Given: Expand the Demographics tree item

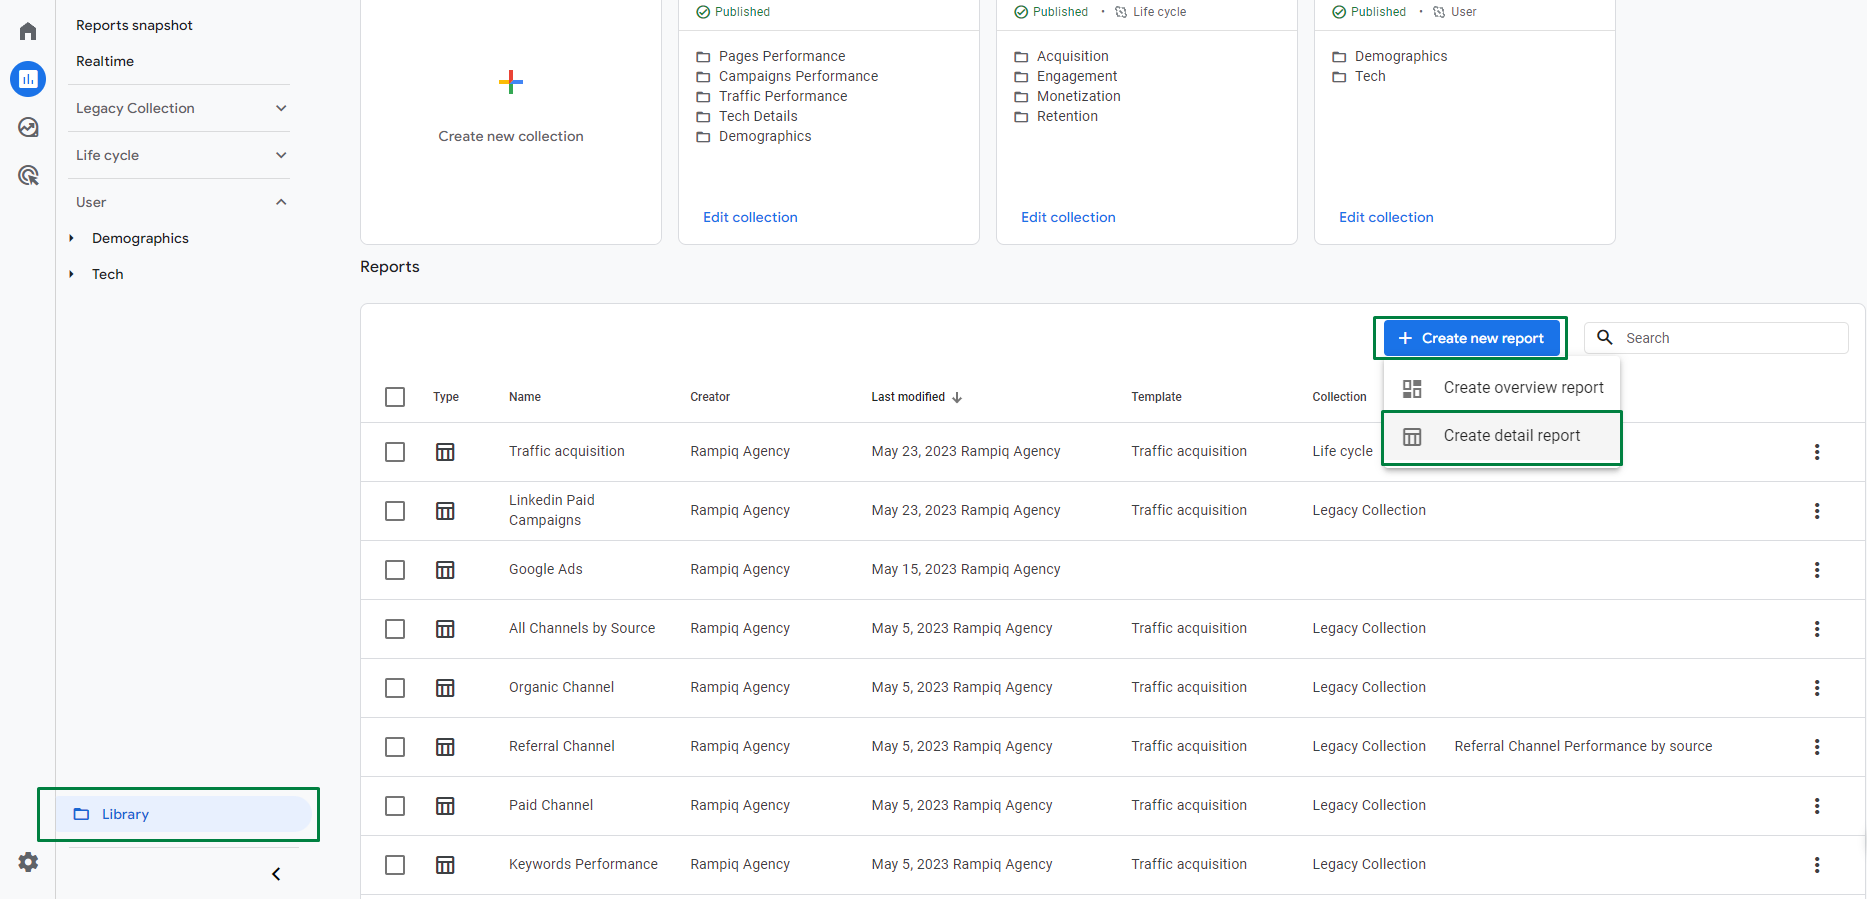Looking at the screenshot, I should coord(71,238).
